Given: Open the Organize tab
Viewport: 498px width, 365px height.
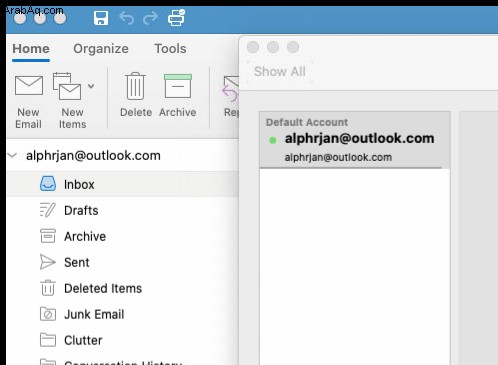Looking at the screenshot, I should (x=101, y=49).
